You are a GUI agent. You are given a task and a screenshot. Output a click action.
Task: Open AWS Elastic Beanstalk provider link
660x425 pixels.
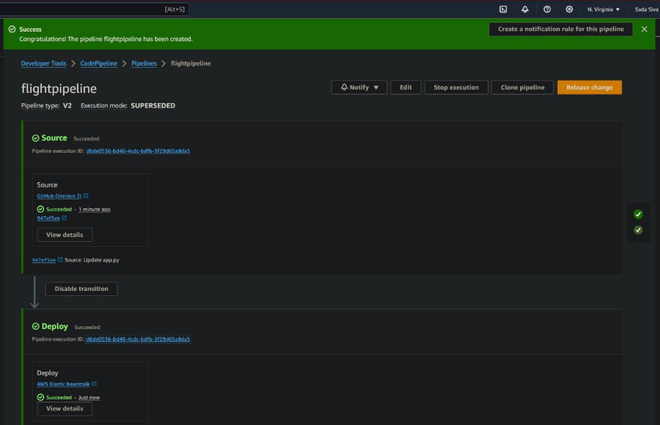(x=63, y=384)
